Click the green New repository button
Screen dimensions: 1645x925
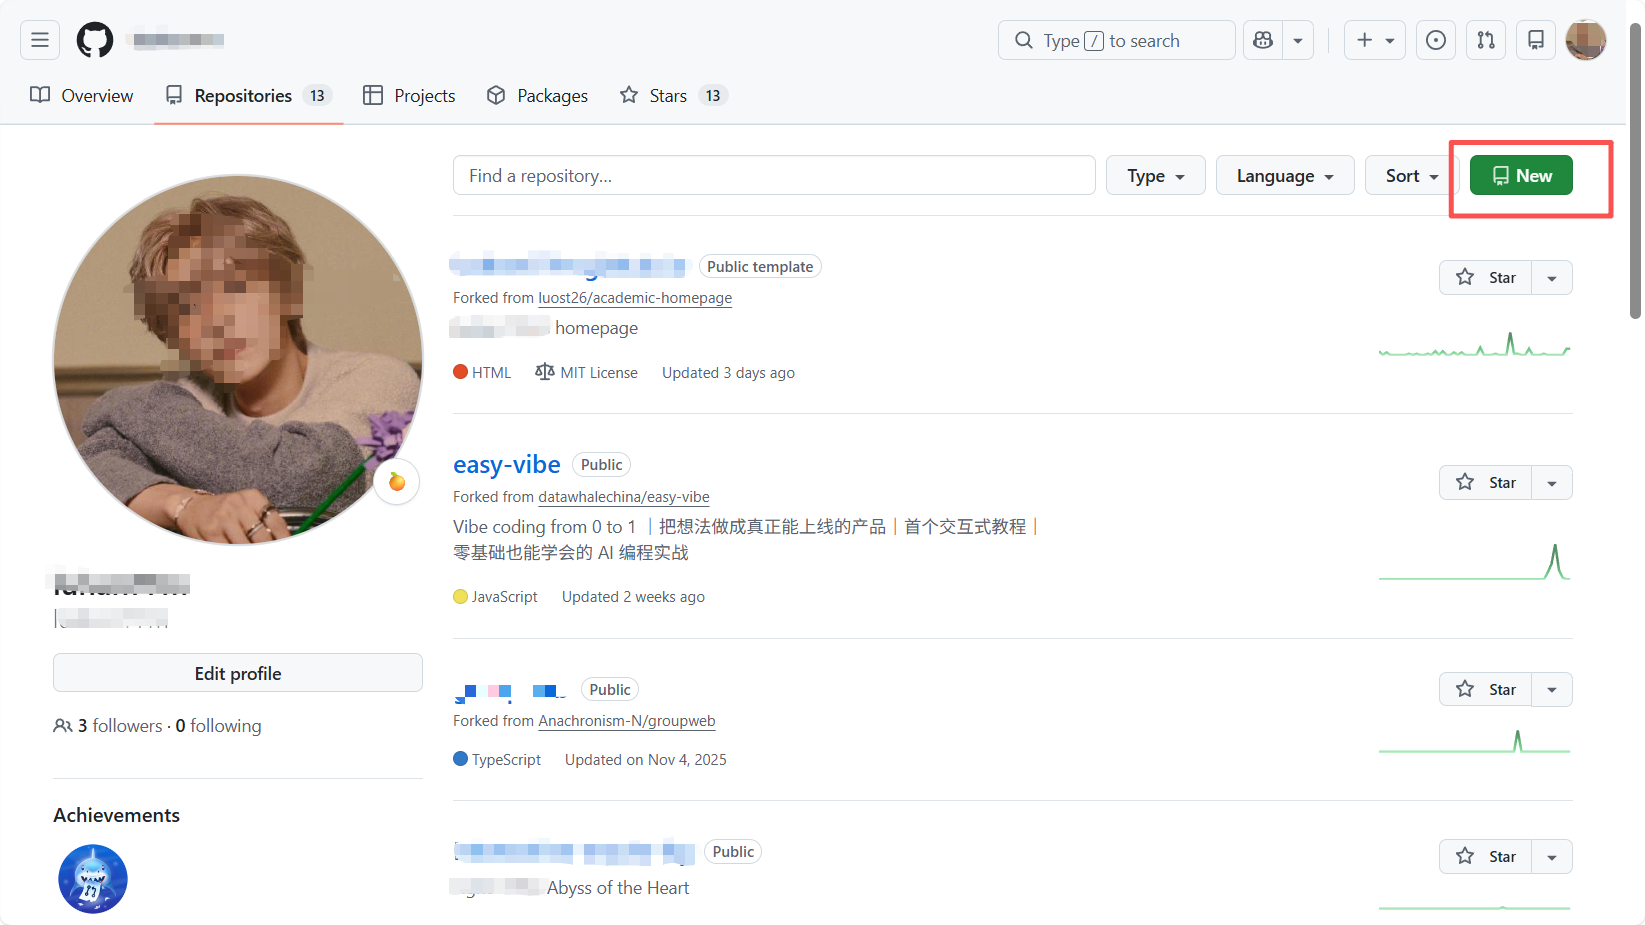[x=1521, y=176]
